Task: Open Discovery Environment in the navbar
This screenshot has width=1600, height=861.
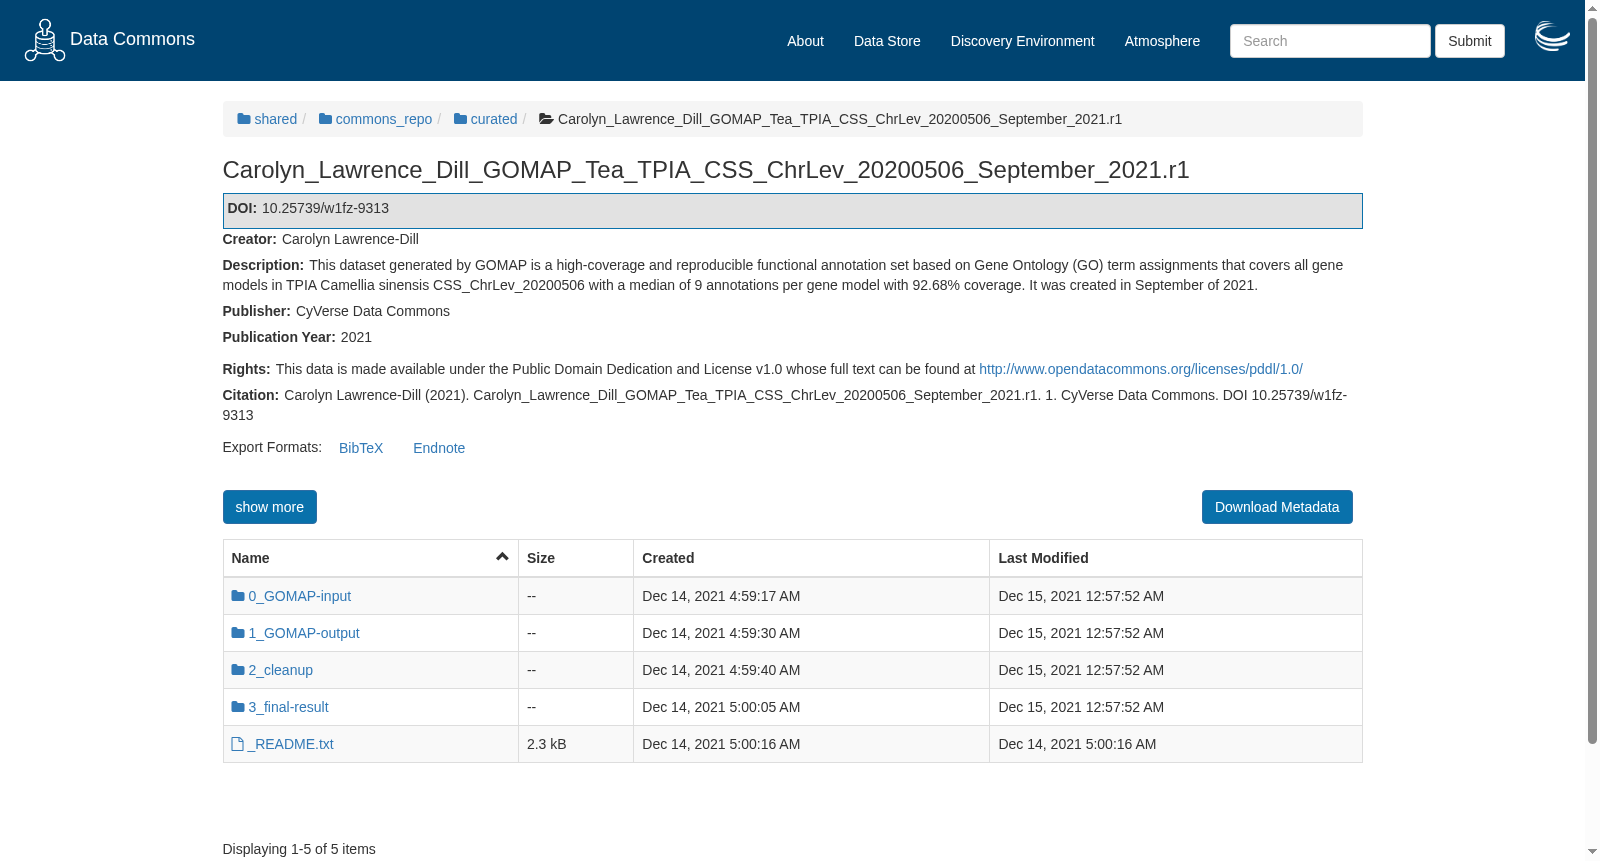Action: tap(1022, 41)
